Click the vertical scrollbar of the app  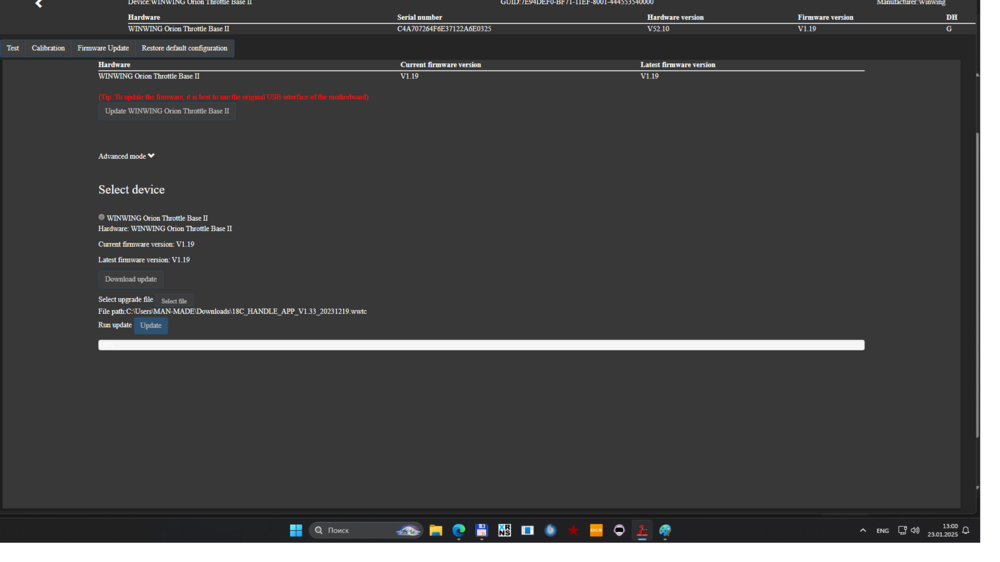[x=977, y=284]
